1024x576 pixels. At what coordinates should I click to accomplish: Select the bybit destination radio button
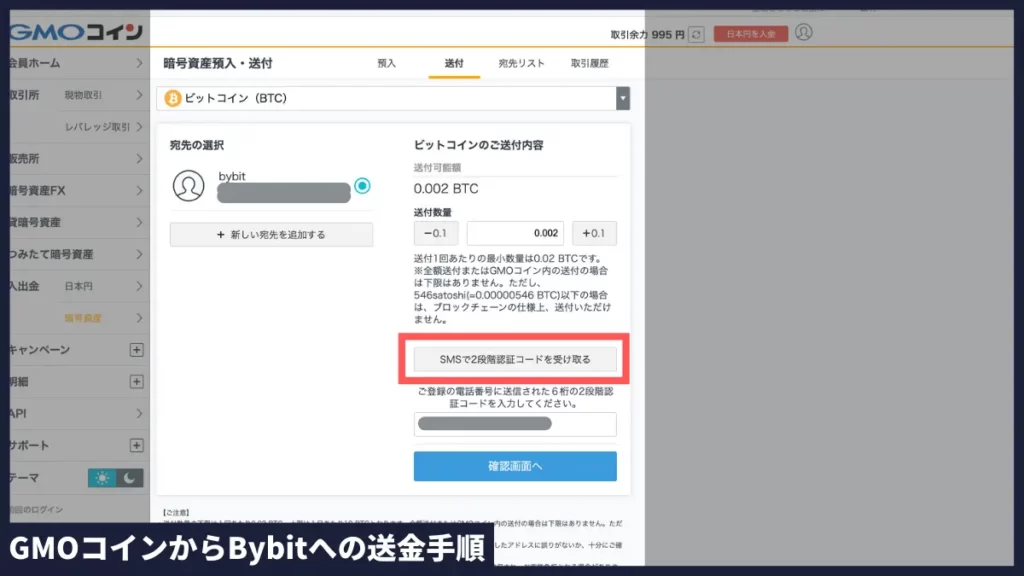pos(362,186)
